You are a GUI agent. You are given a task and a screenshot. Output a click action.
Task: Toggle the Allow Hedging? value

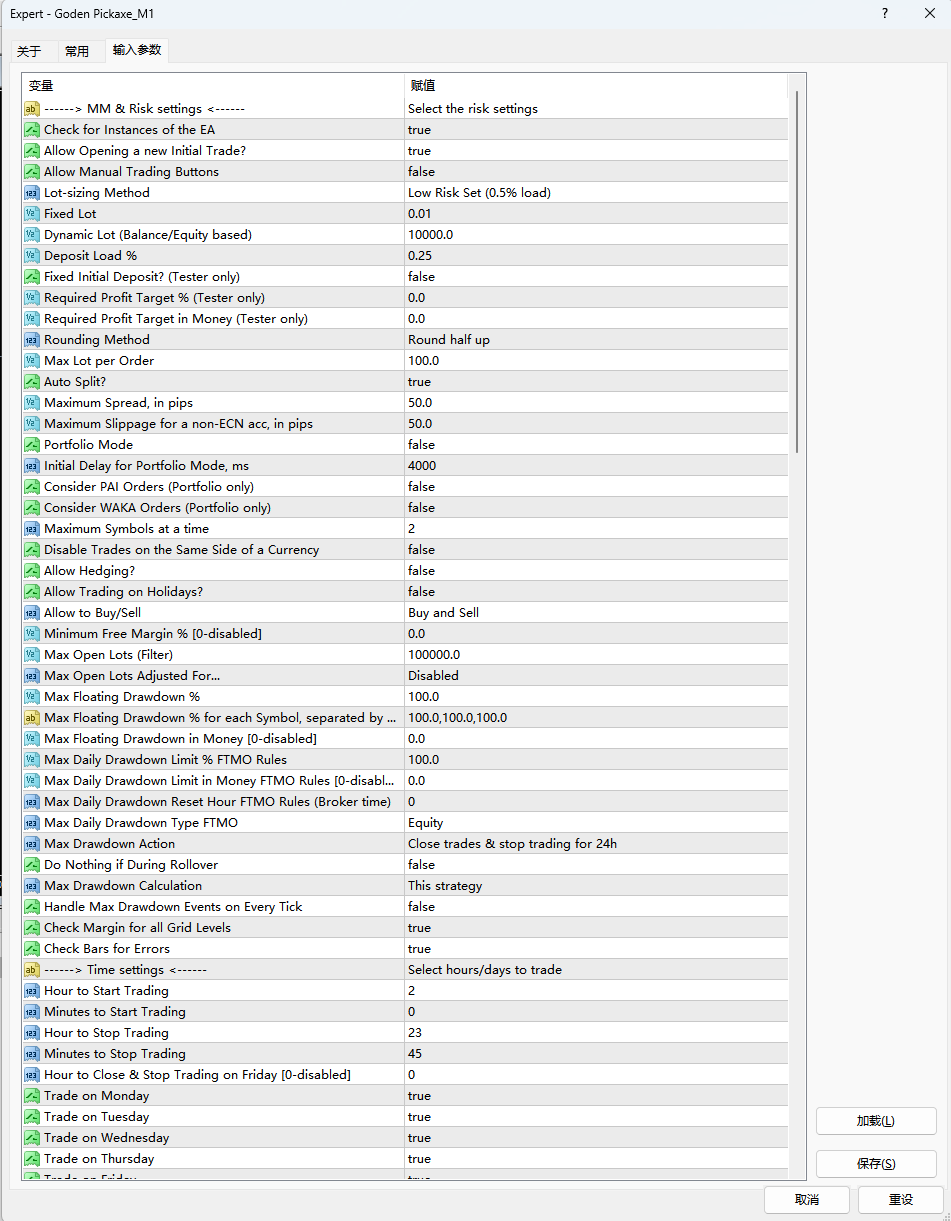click(x=421, y=571)
